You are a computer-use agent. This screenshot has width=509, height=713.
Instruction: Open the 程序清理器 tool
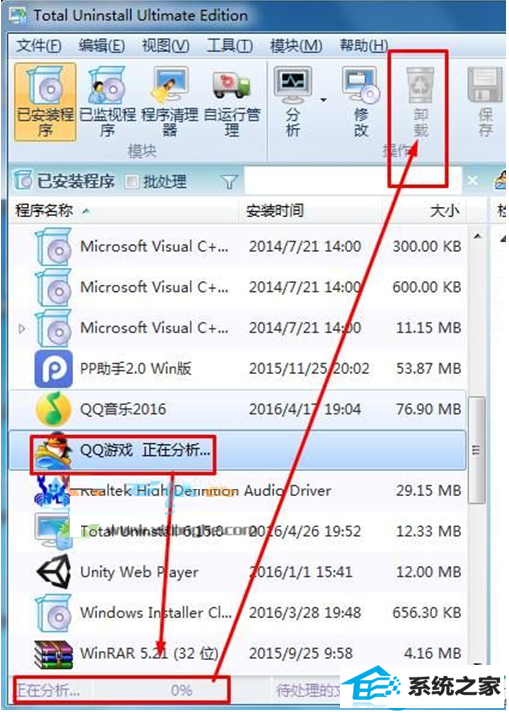(170, 102)
